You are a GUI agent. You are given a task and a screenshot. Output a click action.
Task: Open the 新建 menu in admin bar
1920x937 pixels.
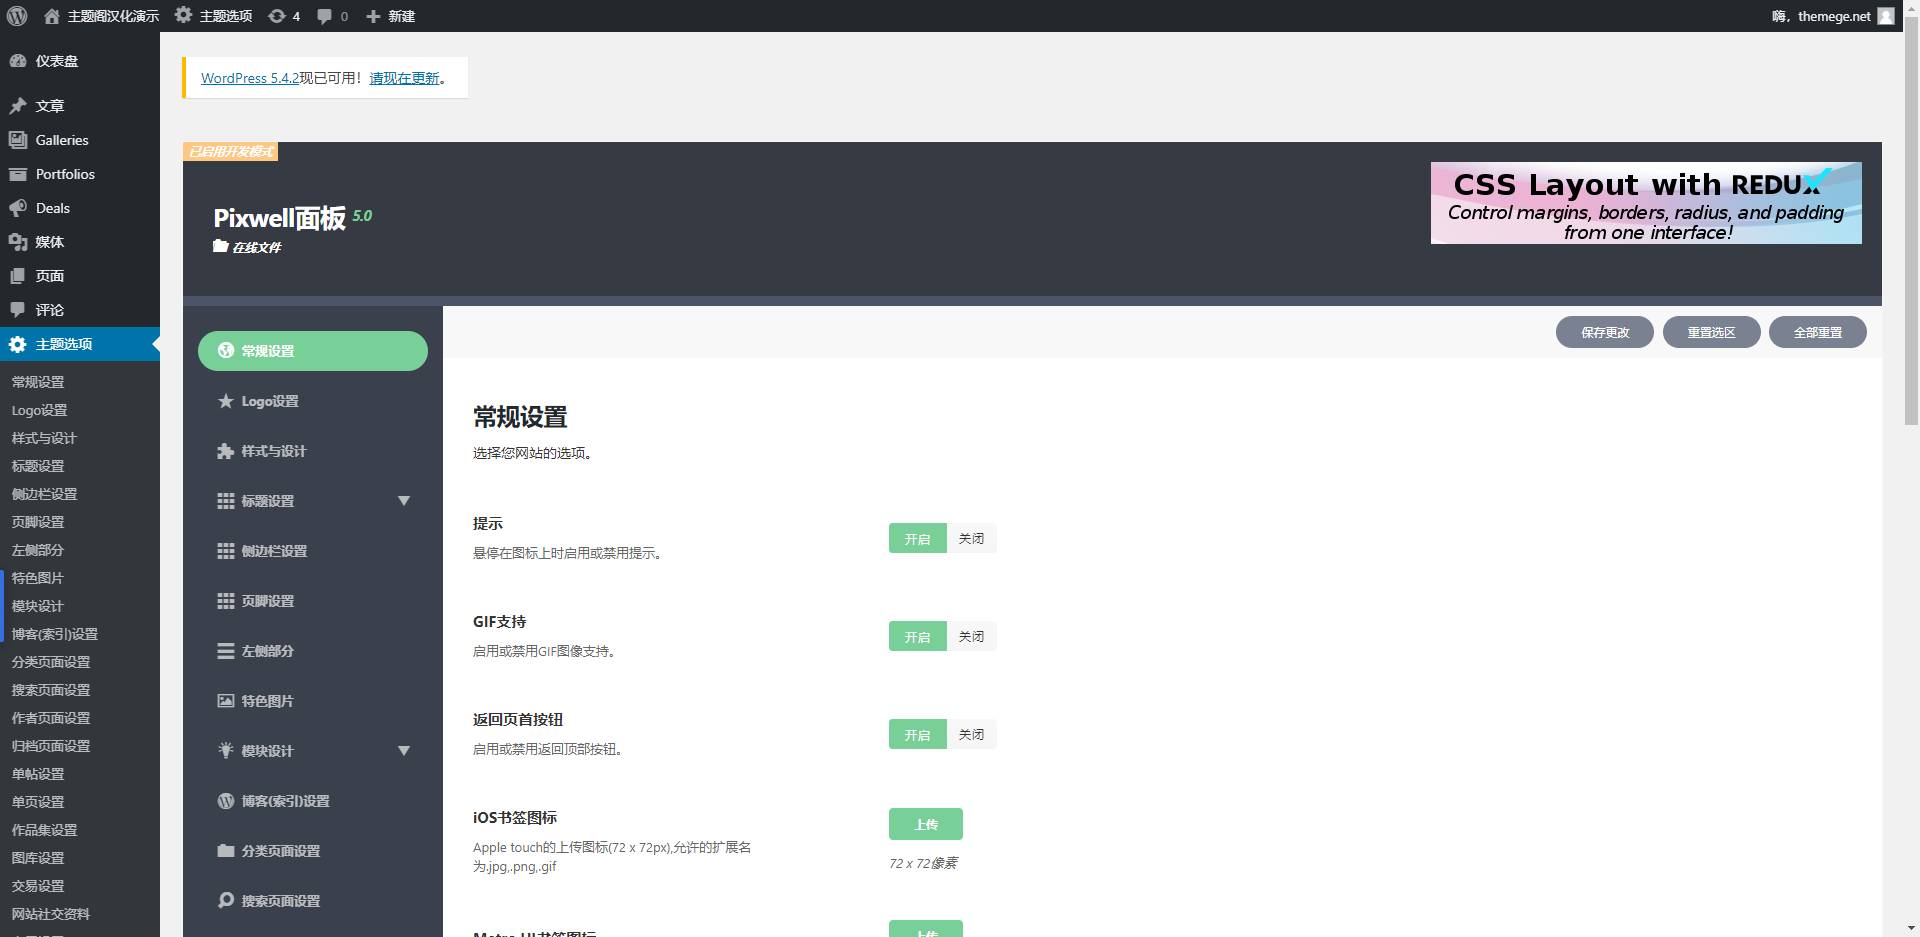tap(390, 16)
